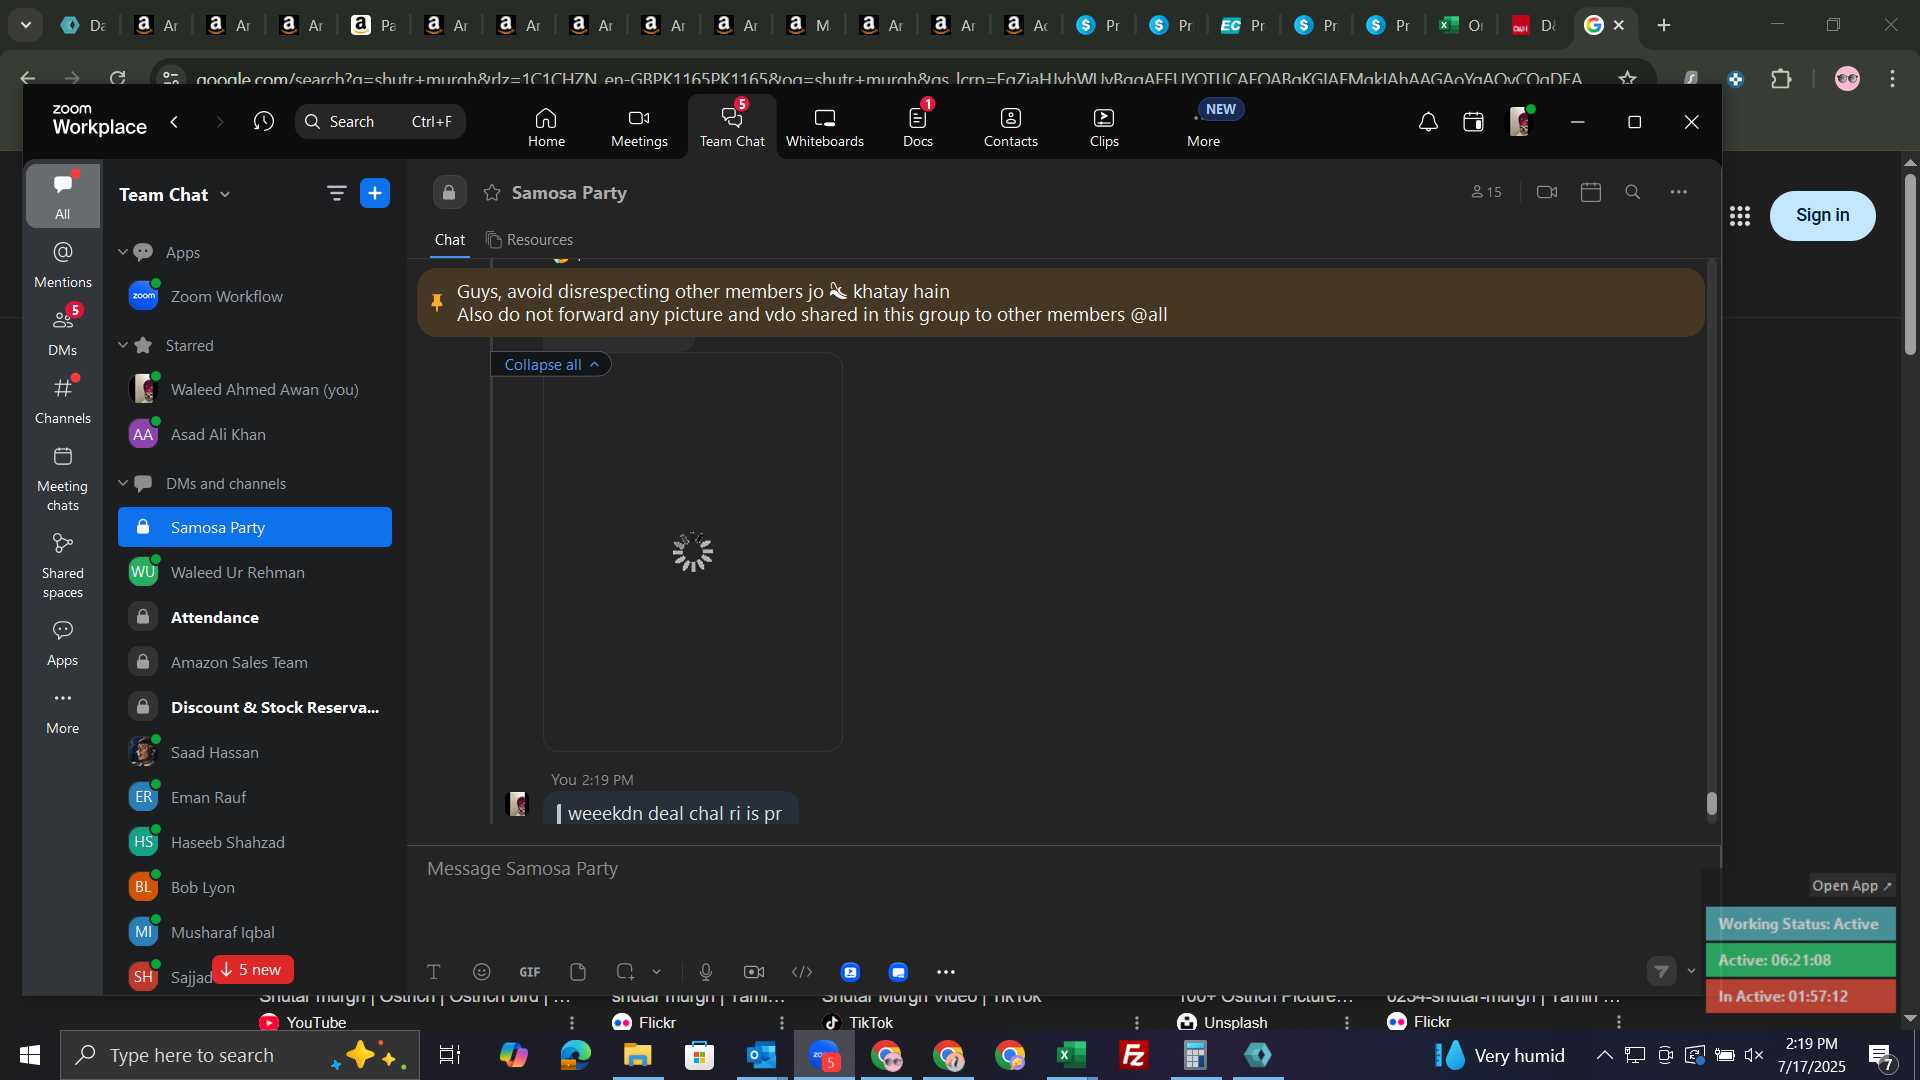View the 15 members of Samosa Party
Screen dimensions: 1920x1080
coord(1486,192)
